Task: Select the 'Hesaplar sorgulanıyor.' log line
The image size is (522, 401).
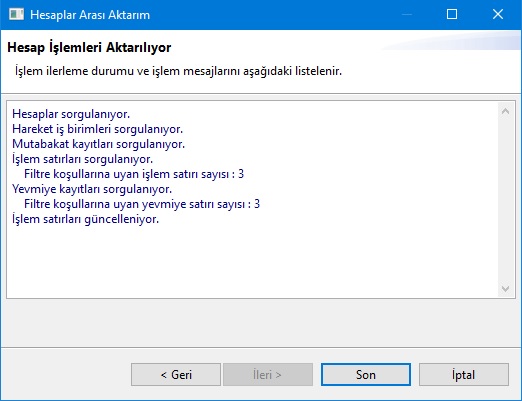Action: [71, 114]
